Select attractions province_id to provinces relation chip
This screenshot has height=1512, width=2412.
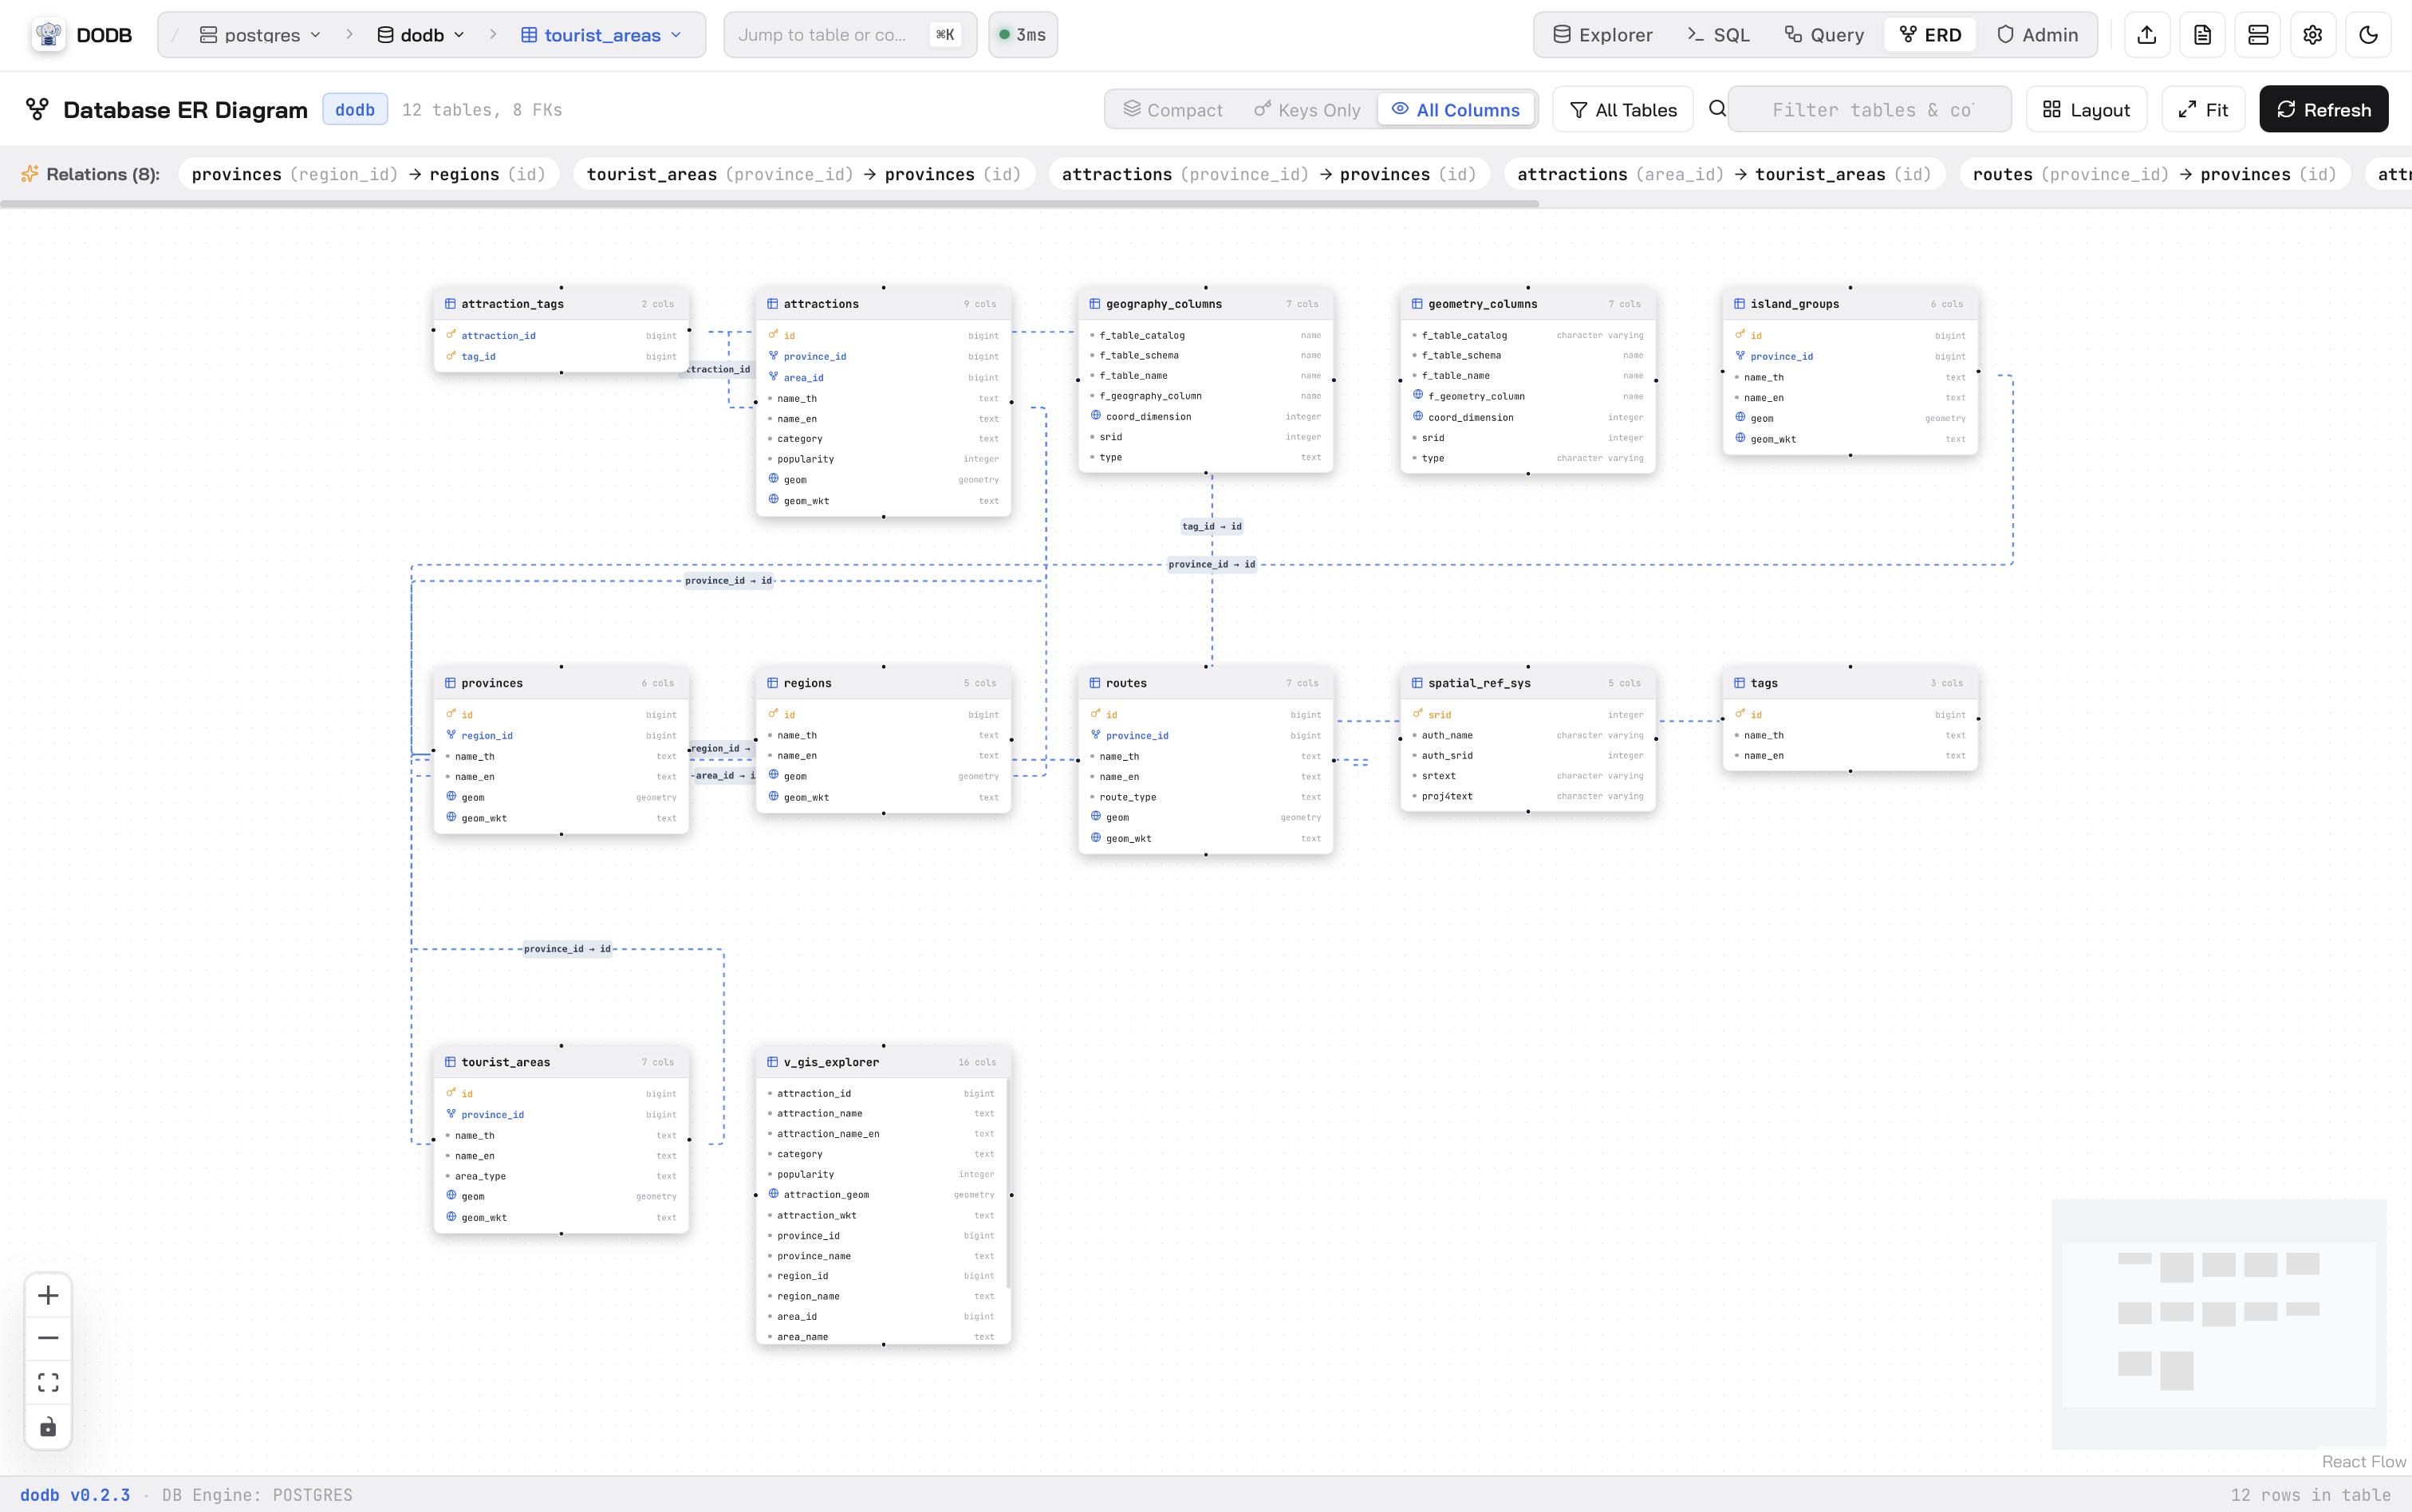(1269, 174)
